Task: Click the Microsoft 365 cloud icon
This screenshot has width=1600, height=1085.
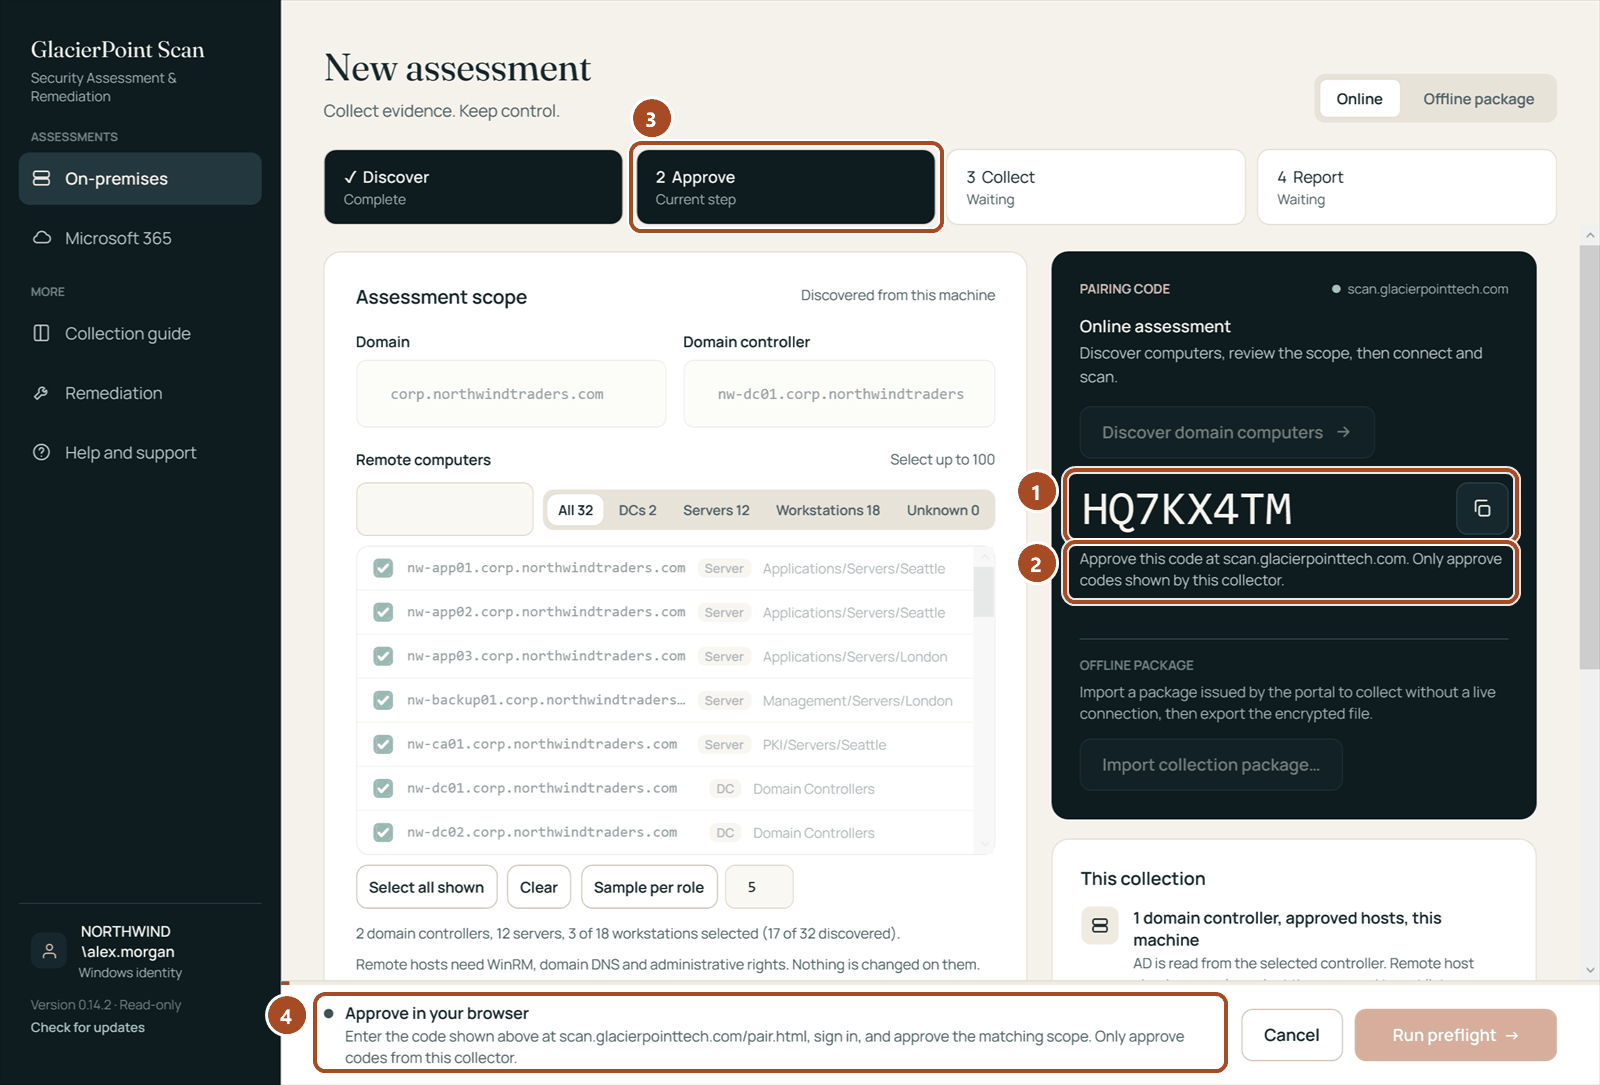Action: click(42, 238)
